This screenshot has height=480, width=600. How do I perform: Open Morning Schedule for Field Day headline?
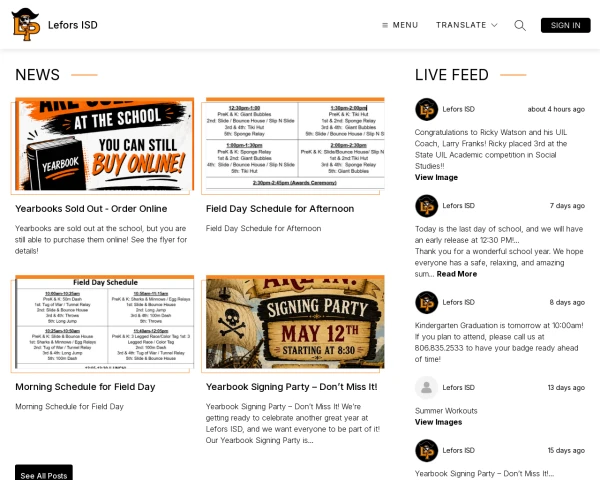85,387
